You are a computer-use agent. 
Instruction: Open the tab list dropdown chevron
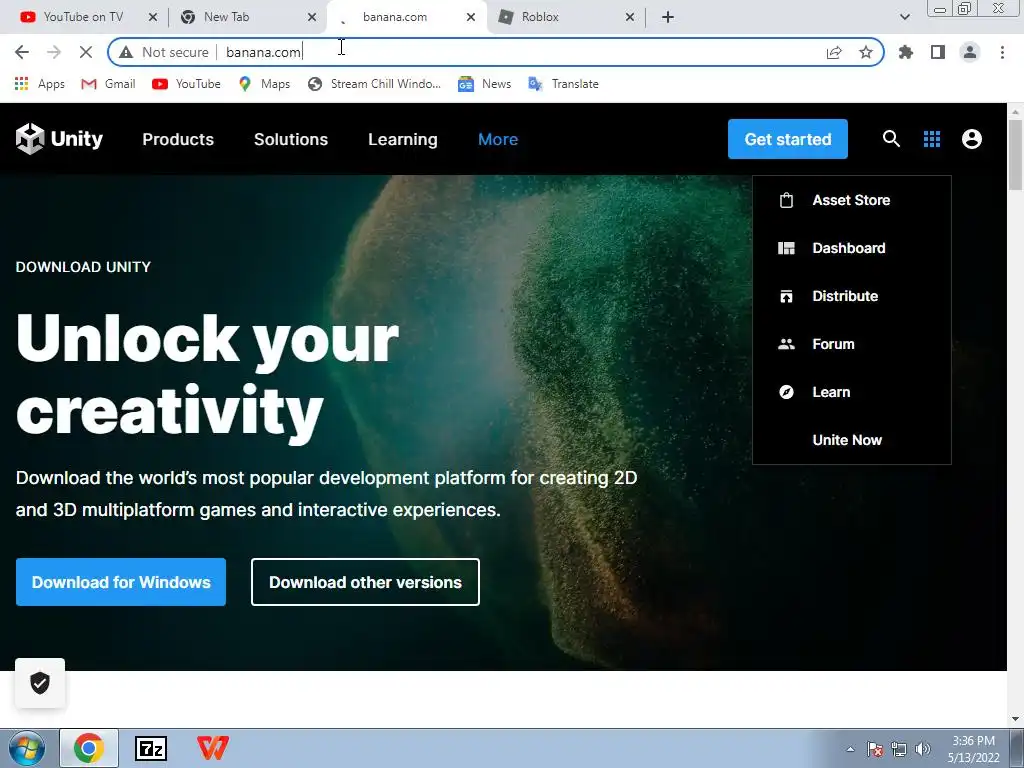pos(904,17)
